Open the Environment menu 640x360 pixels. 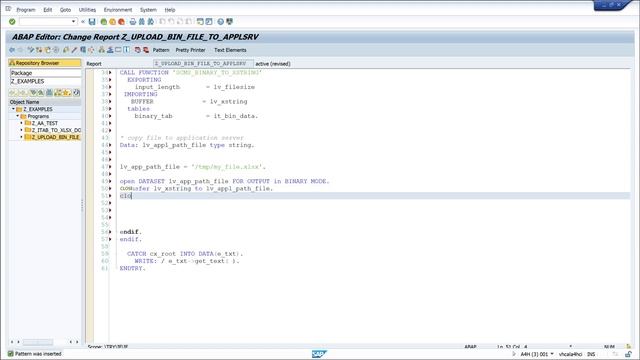point(118,9)
